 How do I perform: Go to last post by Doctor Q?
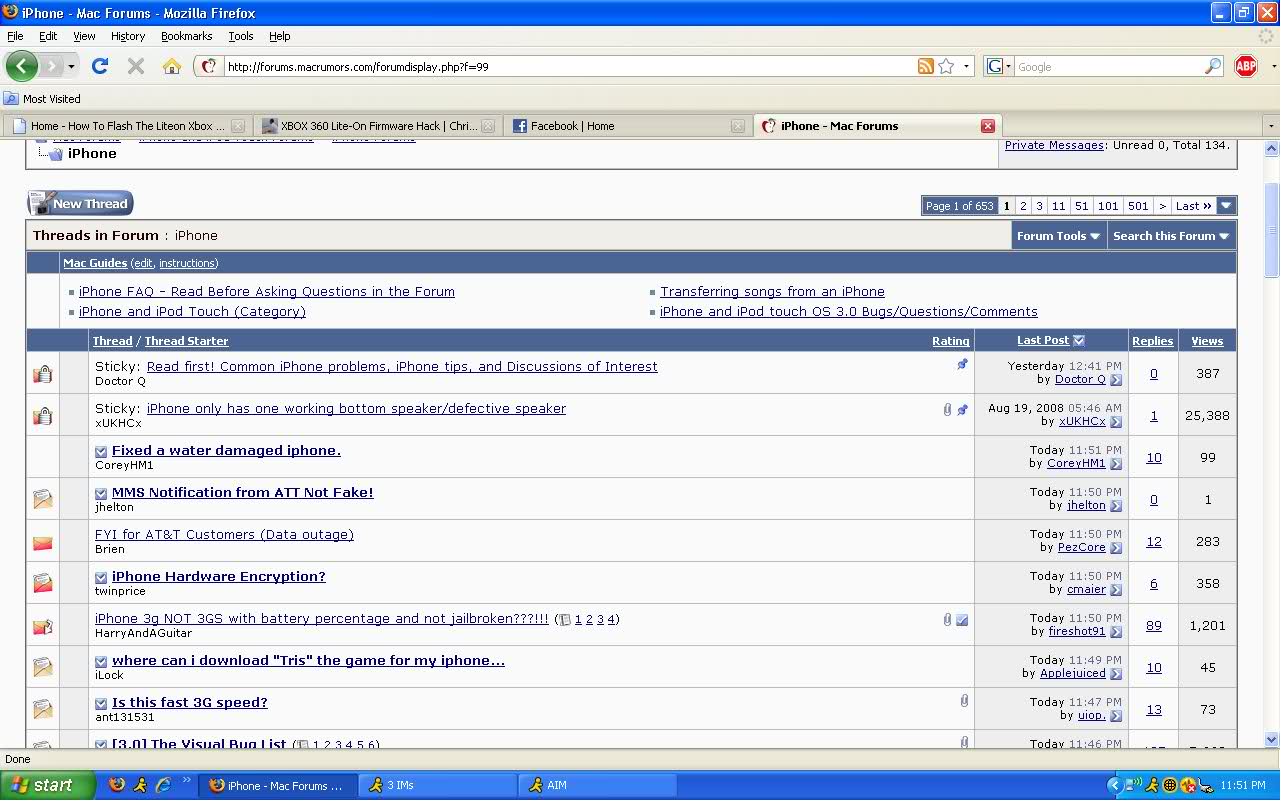click(x=1116, y=380)
